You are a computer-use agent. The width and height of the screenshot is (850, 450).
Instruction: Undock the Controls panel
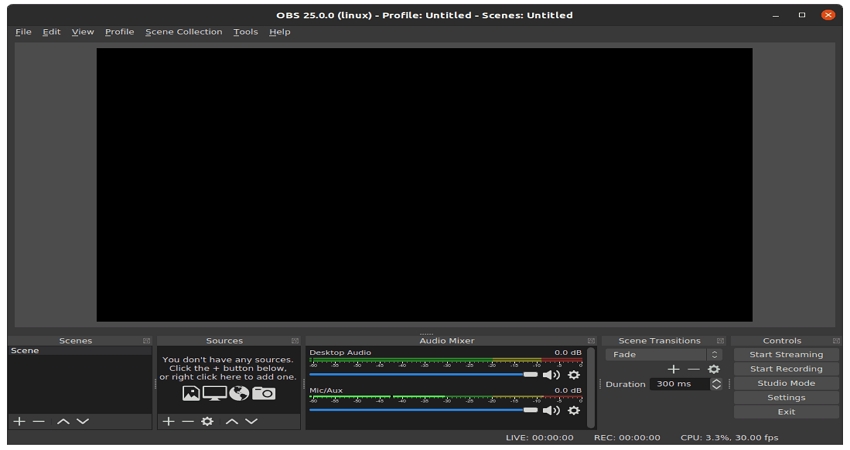[x=836, y=340]
